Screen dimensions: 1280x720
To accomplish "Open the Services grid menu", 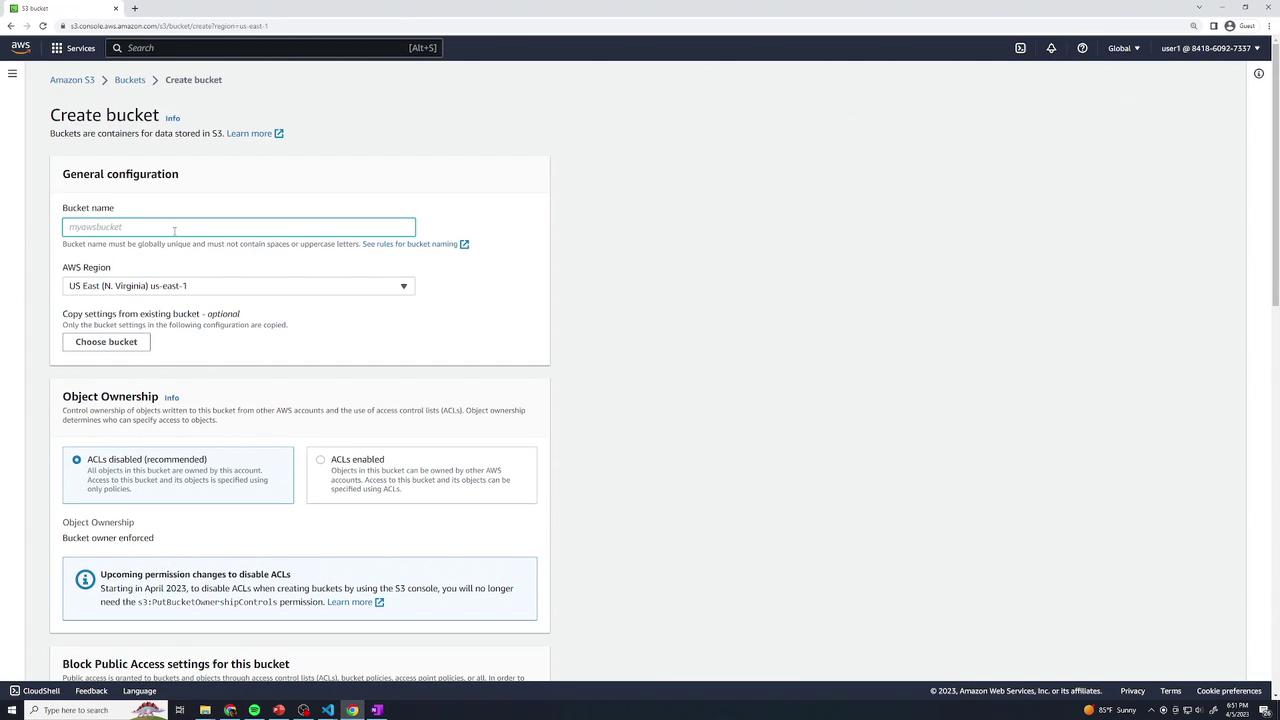I will 57,48.
